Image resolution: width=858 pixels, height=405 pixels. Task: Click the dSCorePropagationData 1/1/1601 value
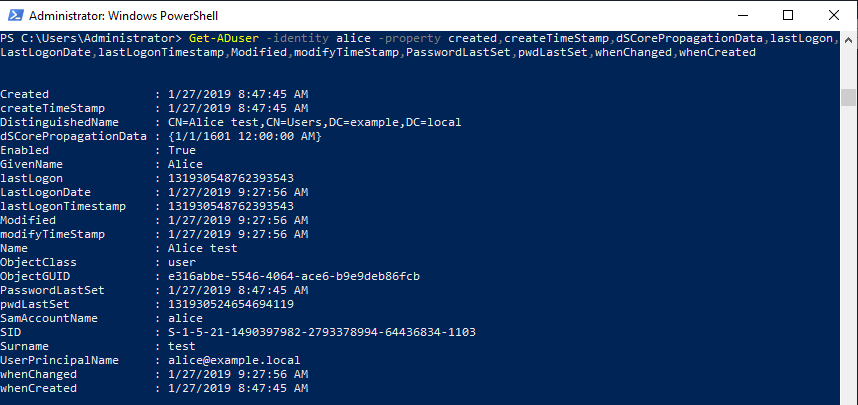(x=245, y=136)
